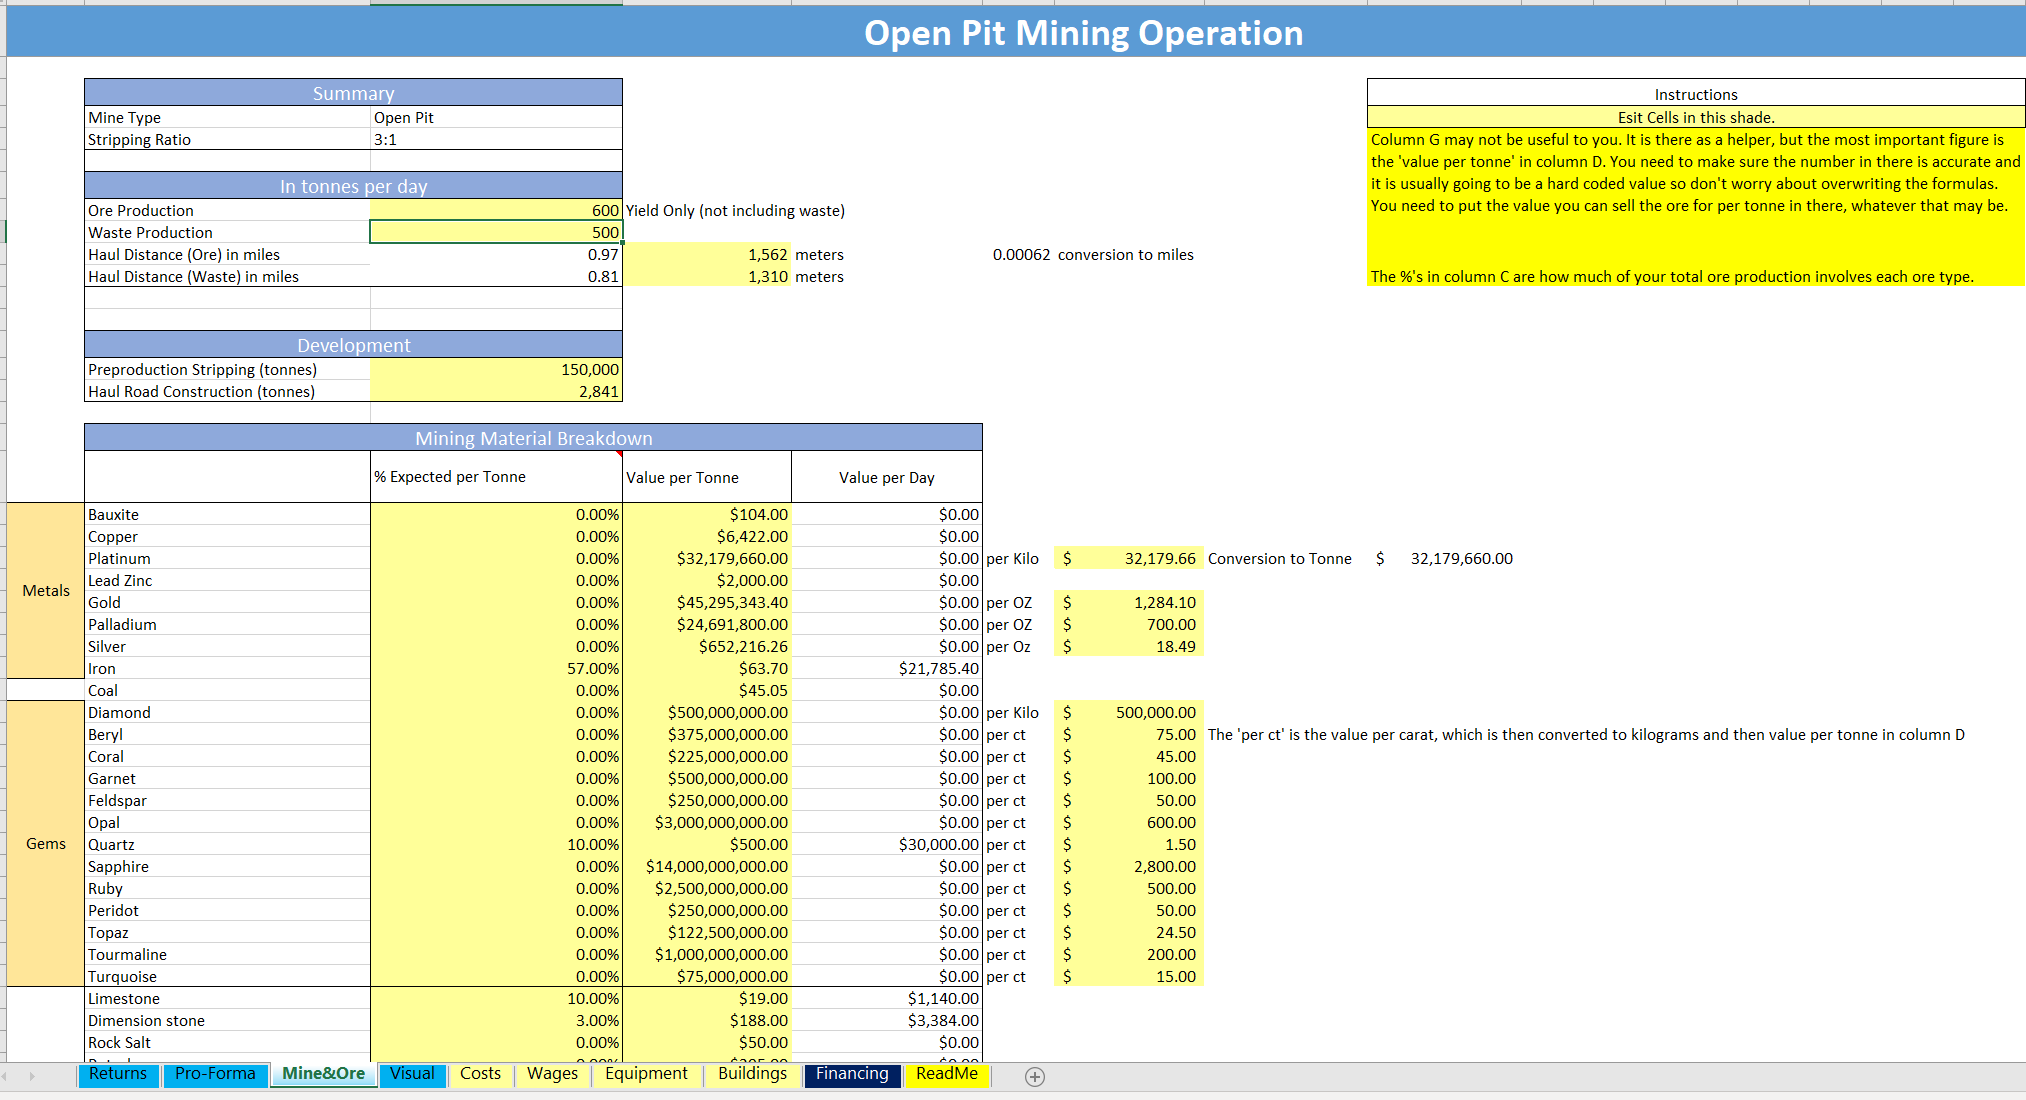Select the Stripping Ratio value cell
The height and width of the screenshot is (1100, 2026).
(x=495, y=139)
